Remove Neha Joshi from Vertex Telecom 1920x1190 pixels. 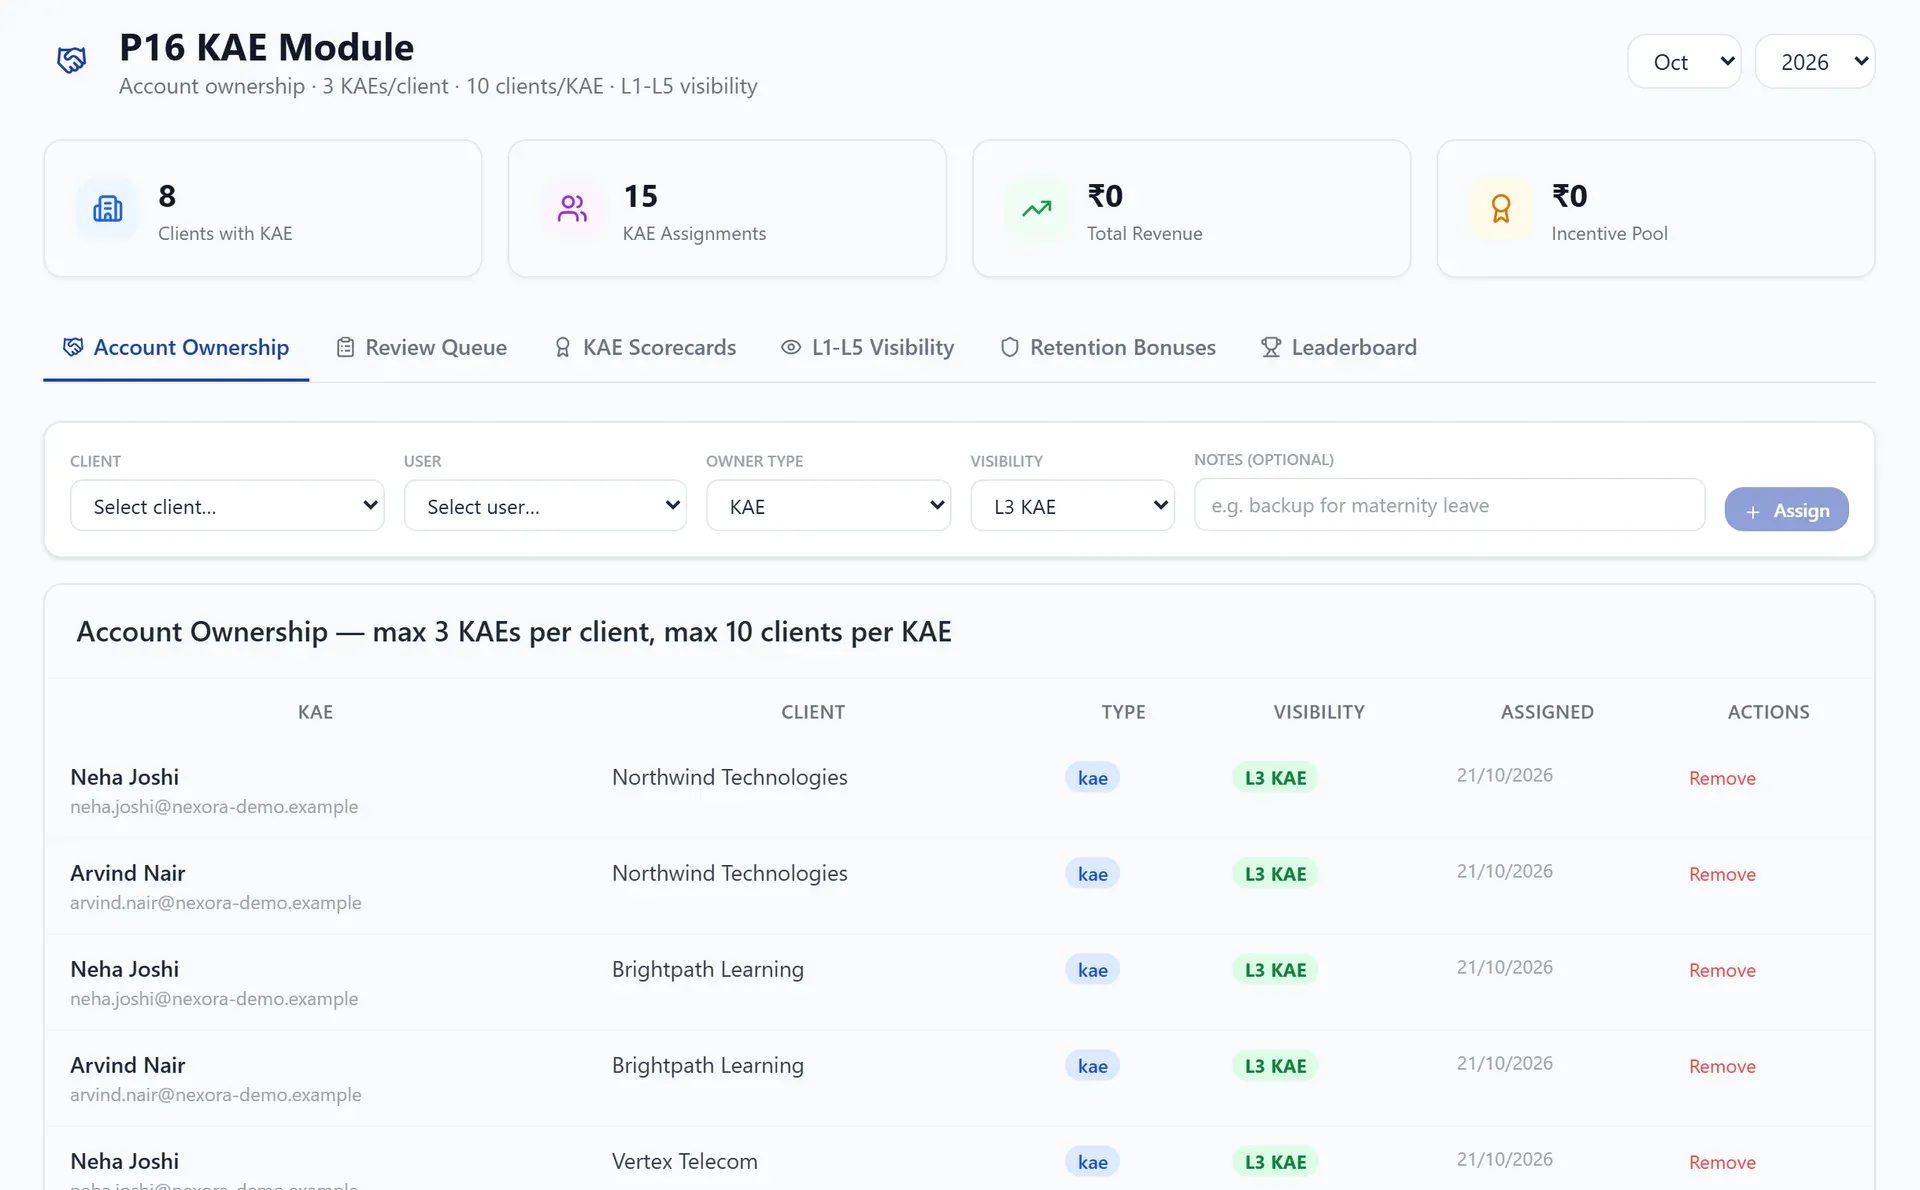pyautogui.click(x=1722, y=1162)
